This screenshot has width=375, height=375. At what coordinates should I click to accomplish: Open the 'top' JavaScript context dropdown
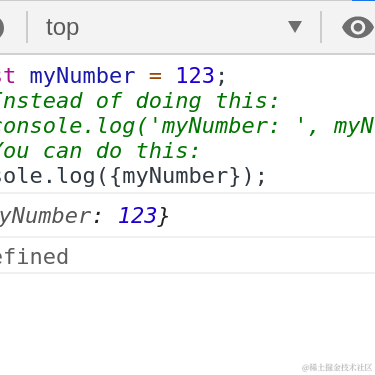(173, 27)
